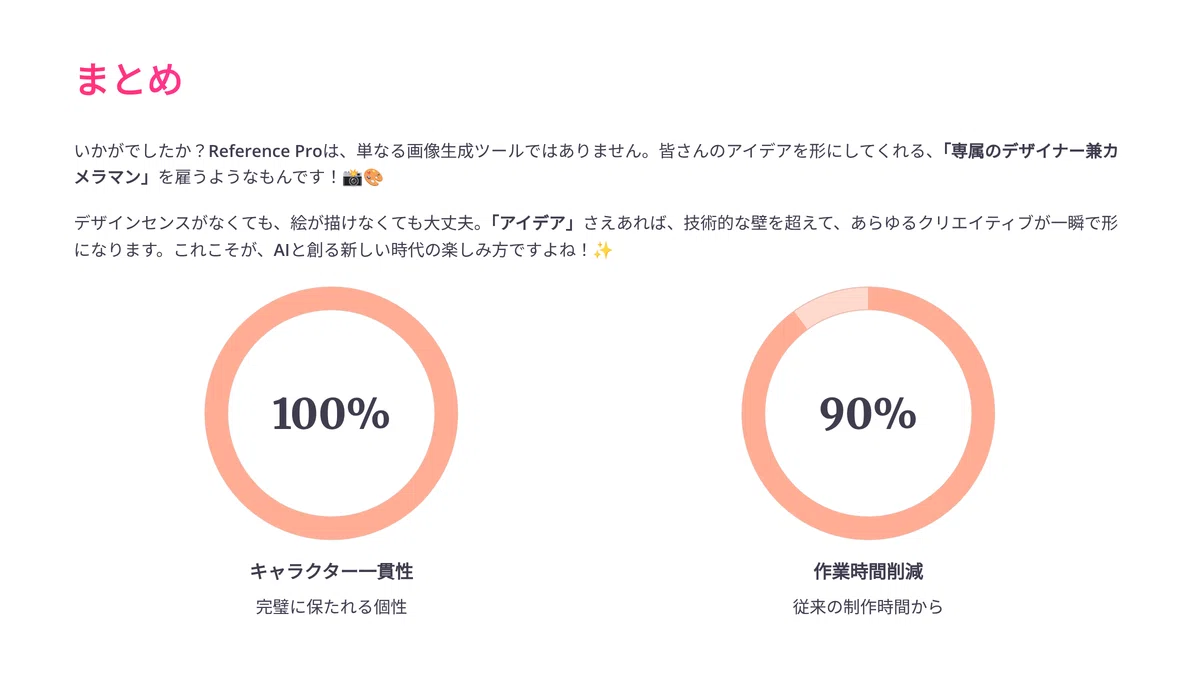
Task: Click the 100% value text
Action: [x=331, y=413]
